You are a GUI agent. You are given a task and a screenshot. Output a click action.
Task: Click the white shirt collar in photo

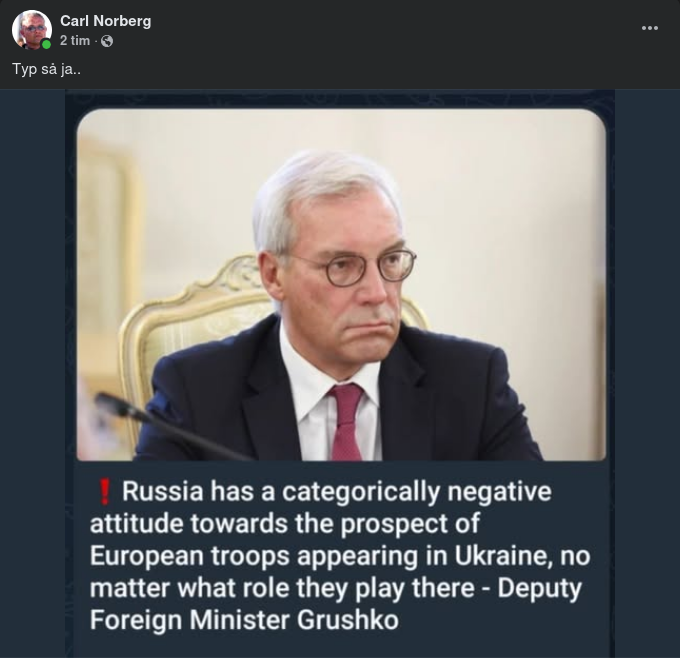310,380
